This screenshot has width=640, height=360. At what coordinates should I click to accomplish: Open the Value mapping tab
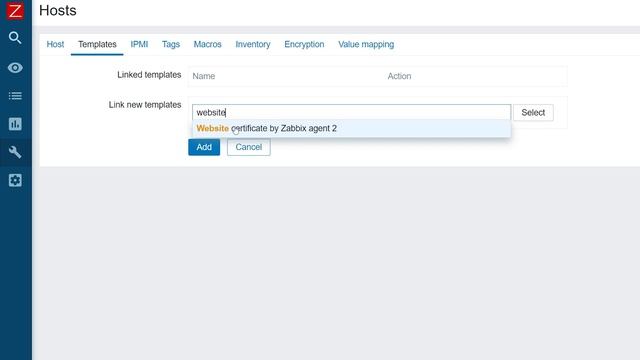366,44
